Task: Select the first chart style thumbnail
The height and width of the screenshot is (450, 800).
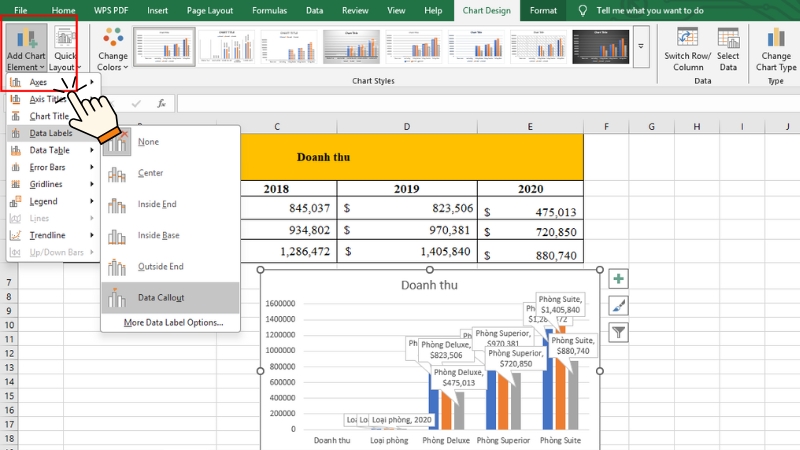Action: pyautogui.click(x=164, y=46)
